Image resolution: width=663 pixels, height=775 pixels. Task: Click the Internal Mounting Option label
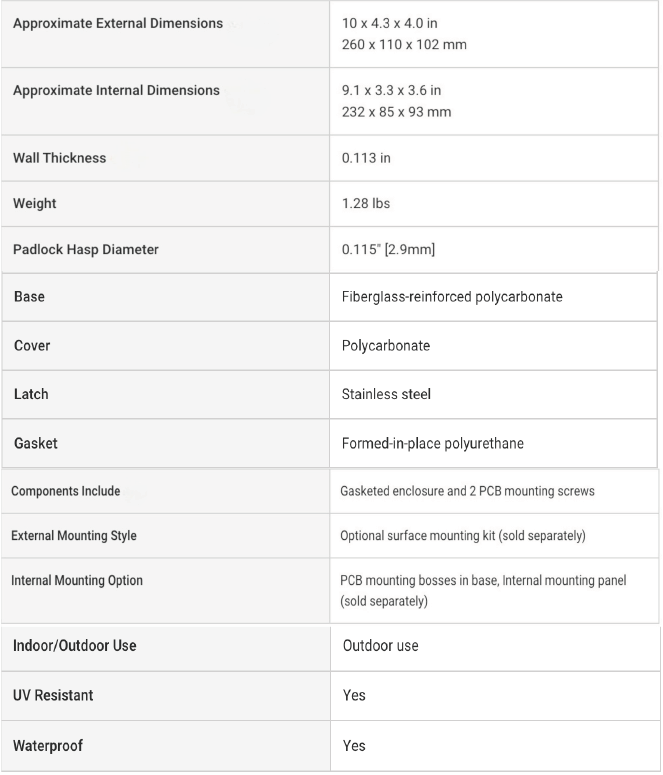77,581
